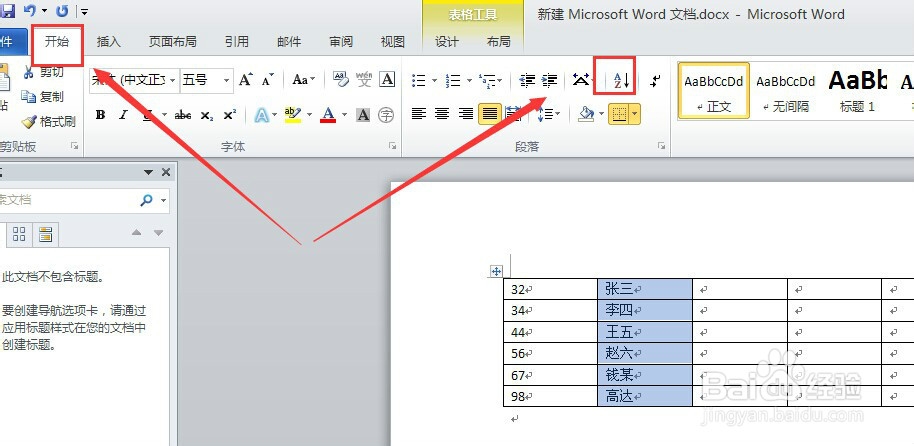Click the A-Z Sort icon
914x446 pixels.
click(622, 80)
